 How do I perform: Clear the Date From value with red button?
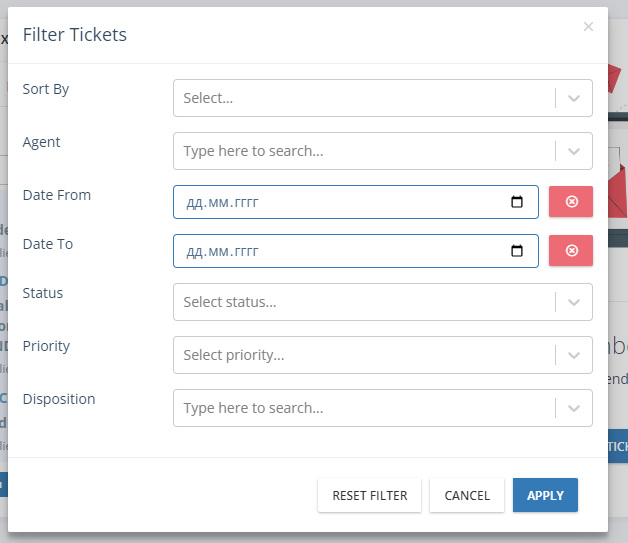[571, 201]
